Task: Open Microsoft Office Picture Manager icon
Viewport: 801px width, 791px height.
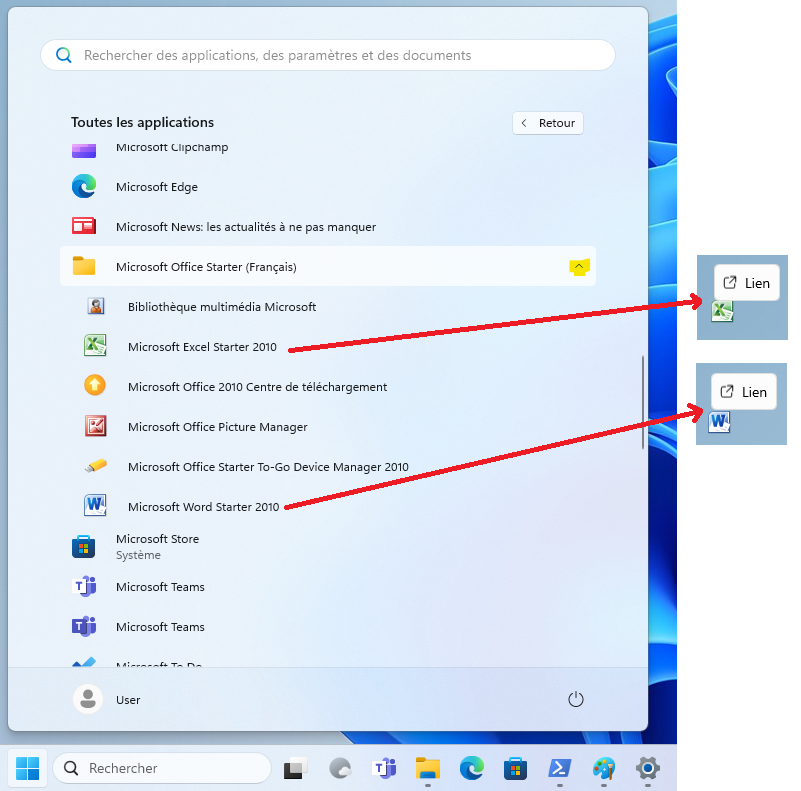Action: click(96, 426)
